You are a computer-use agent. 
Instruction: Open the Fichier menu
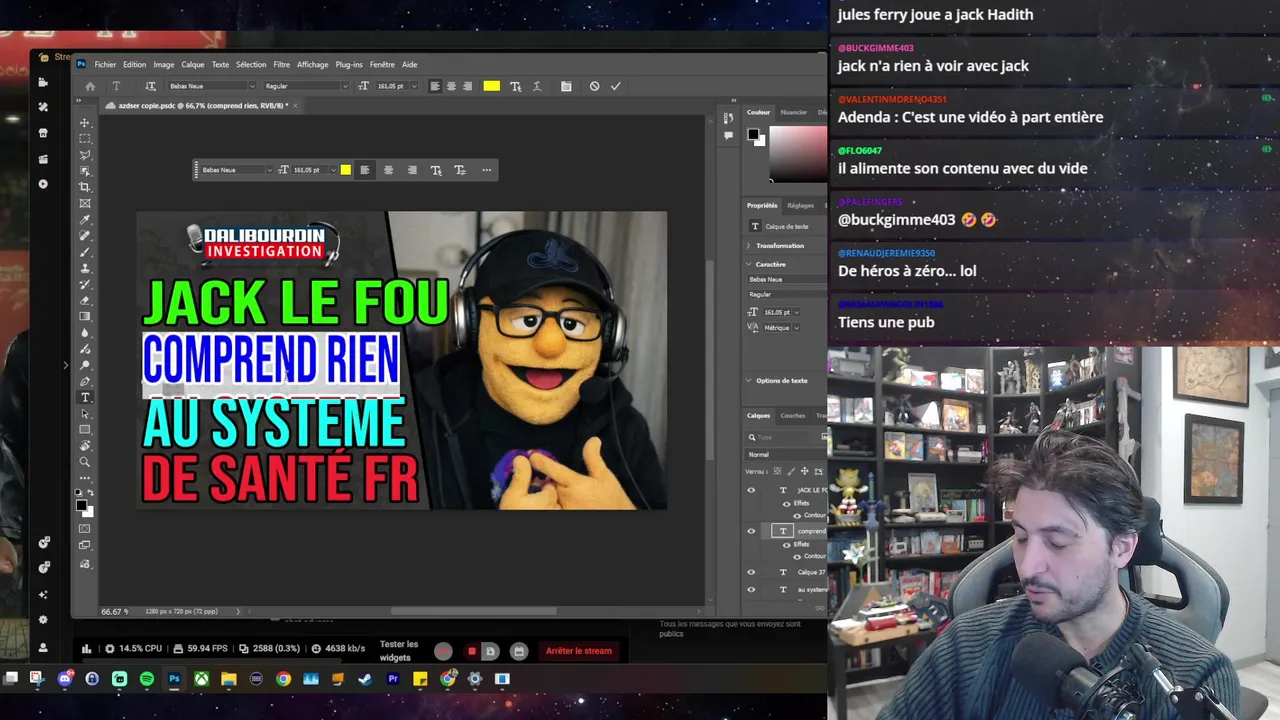pos(105,64)
